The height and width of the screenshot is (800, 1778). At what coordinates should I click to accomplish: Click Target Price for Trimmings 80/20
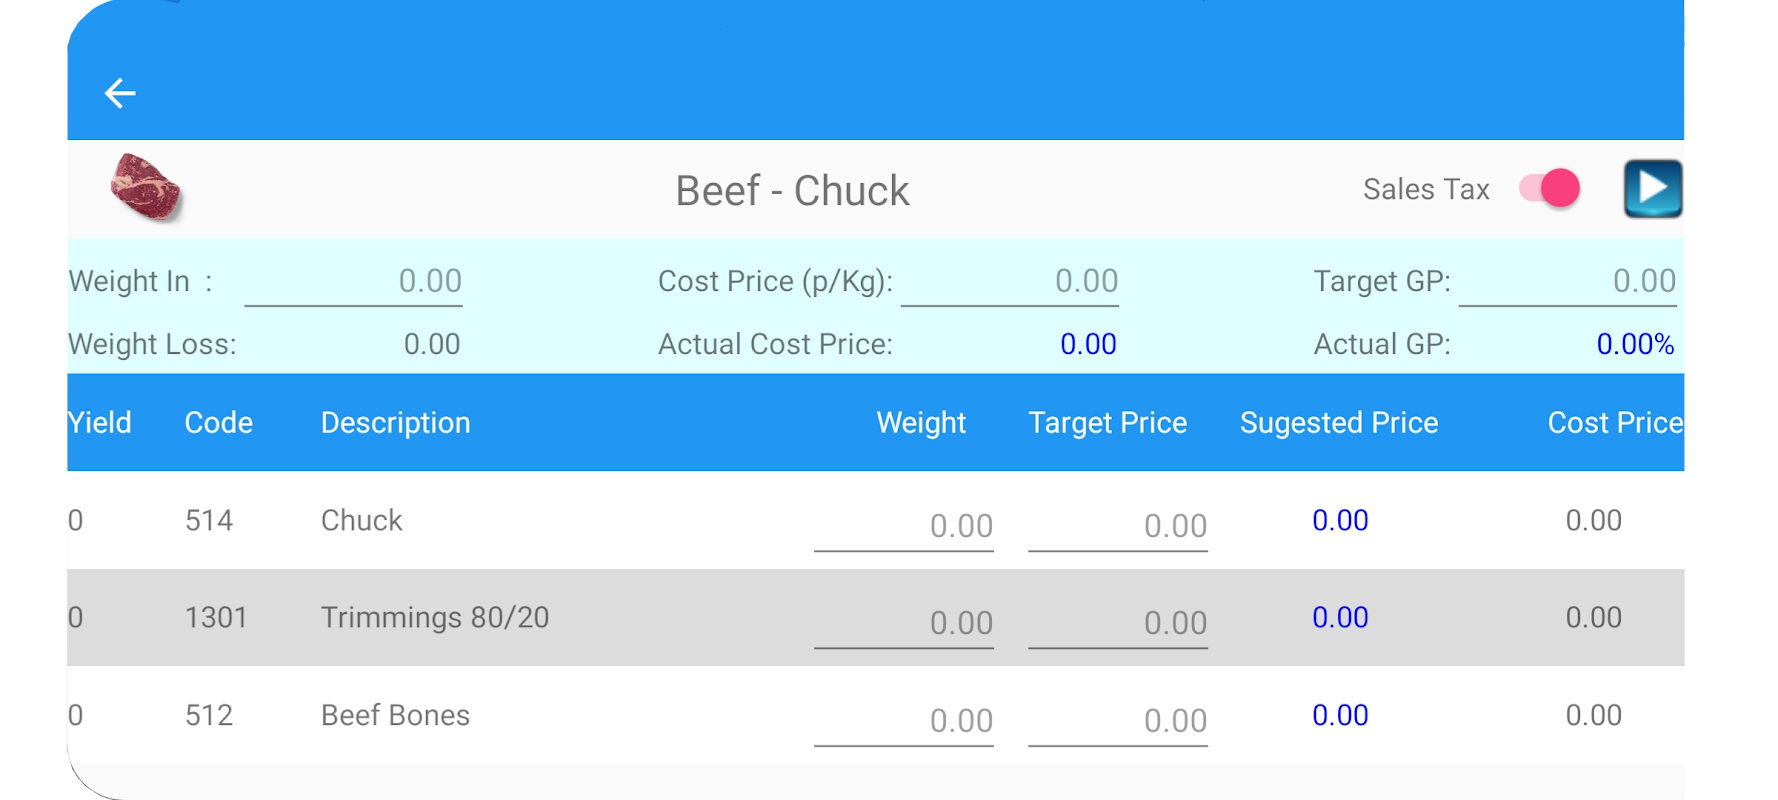[1118, 623]
